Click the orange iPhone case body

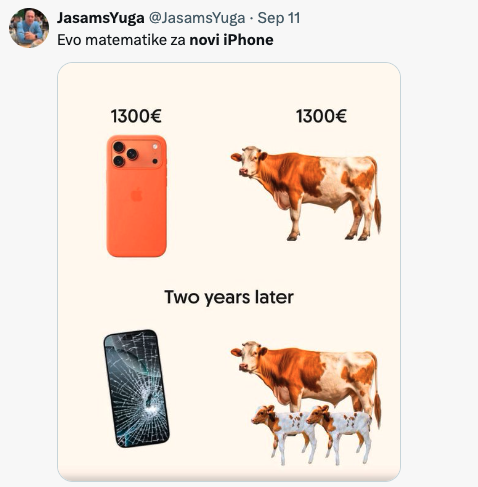coord(137,196)
